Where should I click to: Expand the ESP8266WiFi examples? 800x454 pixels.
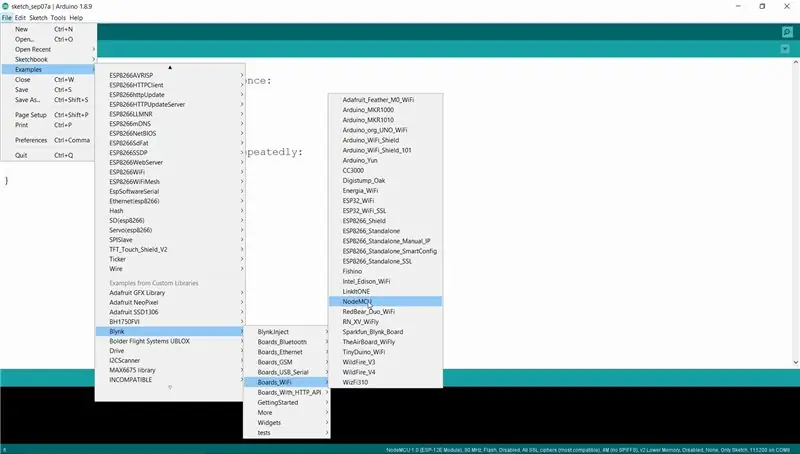[x=170, y=172]
